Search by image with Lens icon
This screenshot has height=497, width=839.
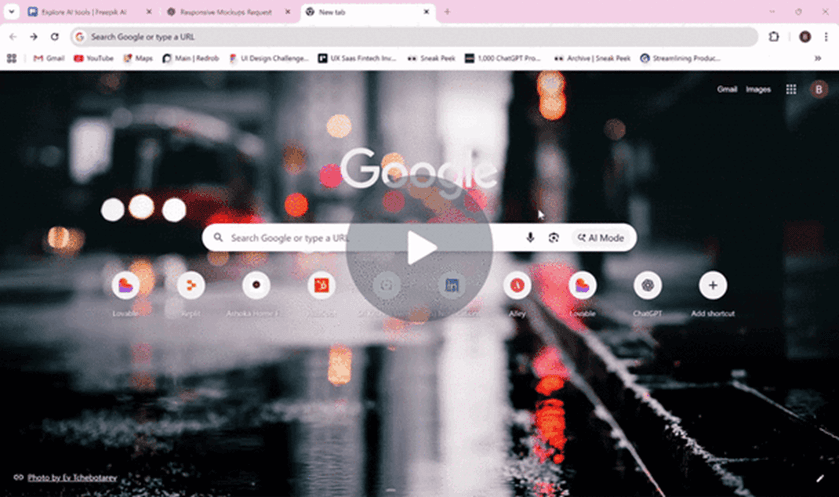click(554, 238)
